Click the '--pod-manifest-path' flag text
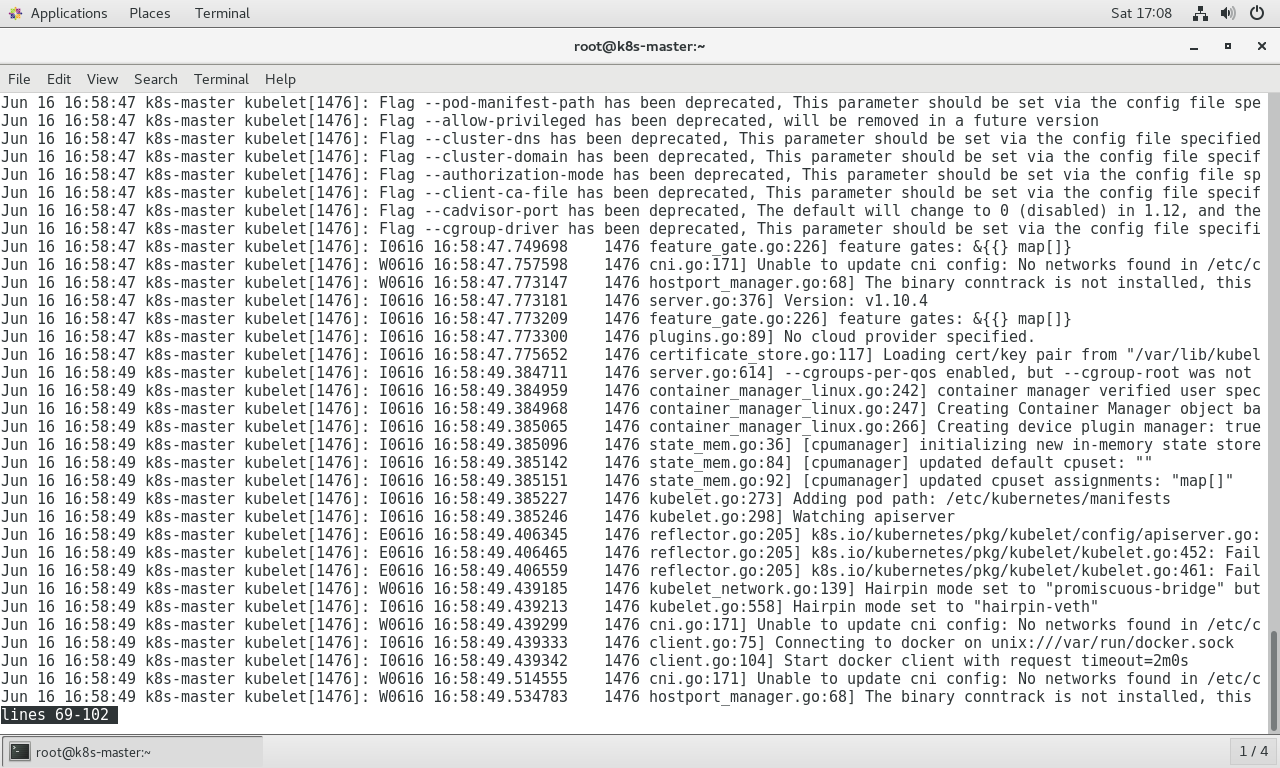The width and height of the screenshot is (1280, 768). pyautogui.click(x=510, y=103)
